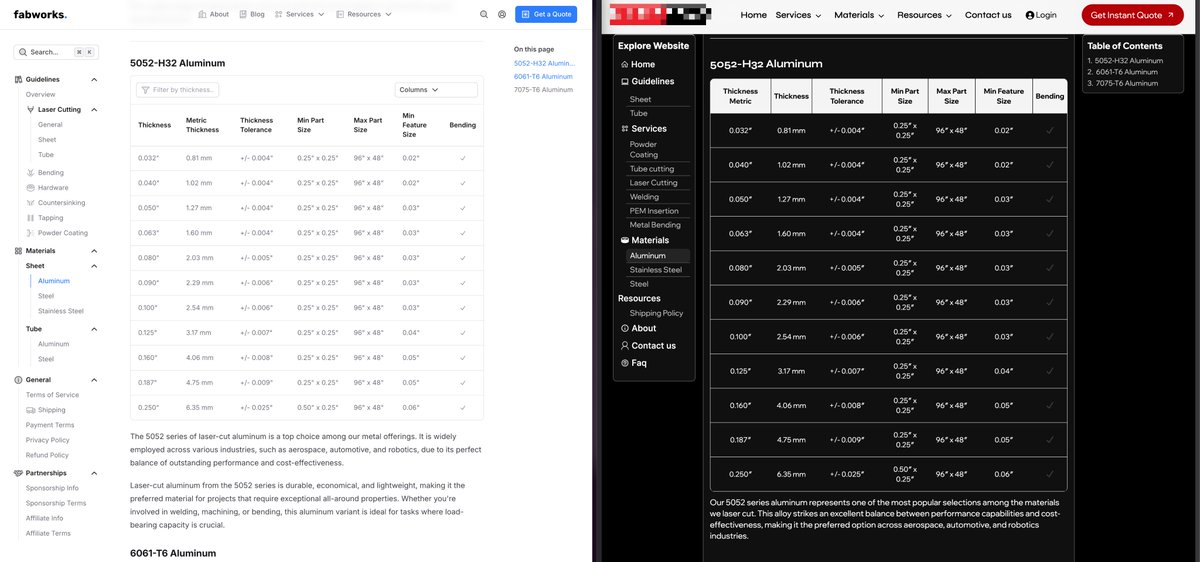
Task: Click the Filter by thickness field
Action: point(177,90)
